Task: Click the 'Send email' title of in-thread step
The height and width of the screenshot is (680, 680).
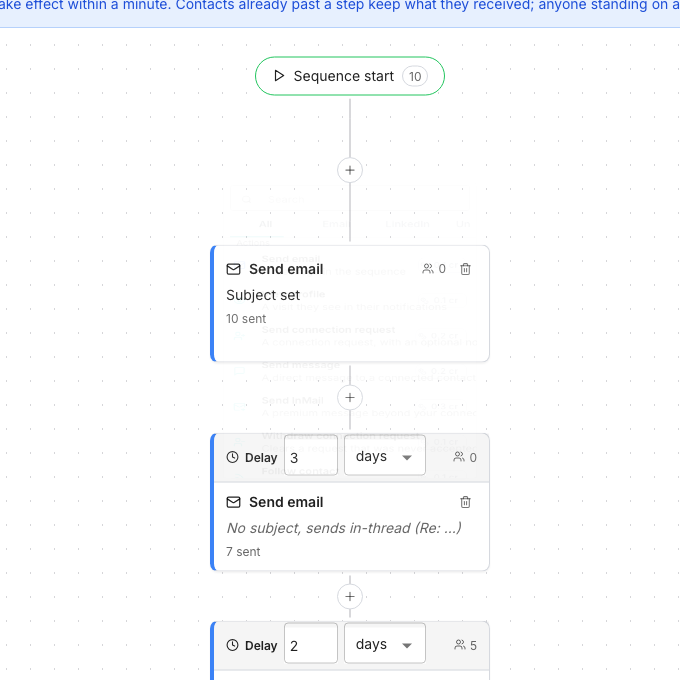Action: click(286, 502)
